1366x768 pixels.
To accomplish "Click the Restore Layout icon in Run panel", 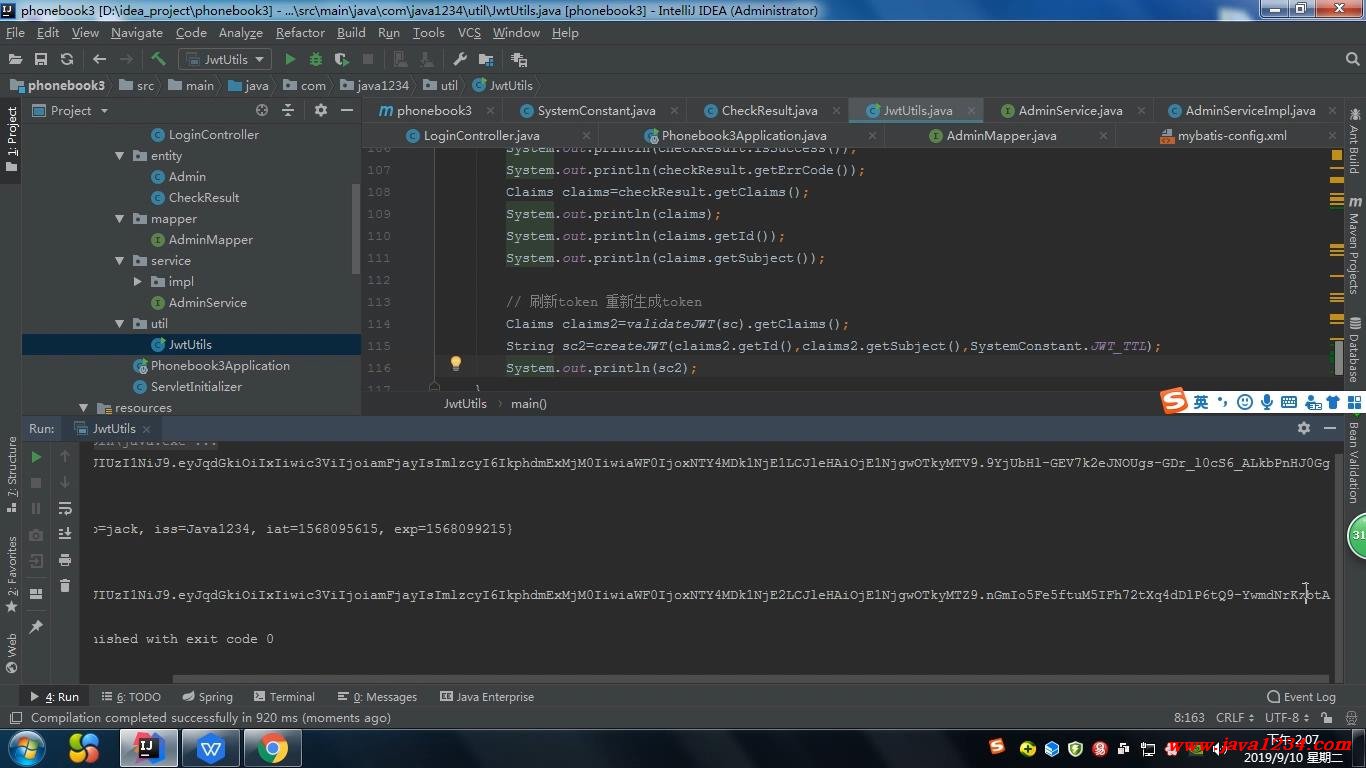I will click(36, 593).
